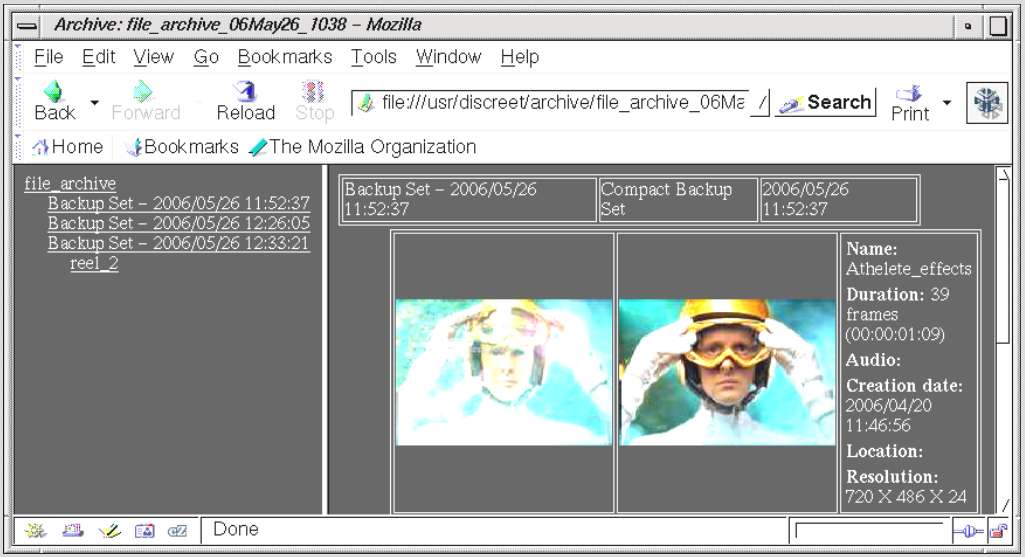Open the Bookmarks menu
The width and height of the screenshot is (1025, 557).
click(284, 57)
